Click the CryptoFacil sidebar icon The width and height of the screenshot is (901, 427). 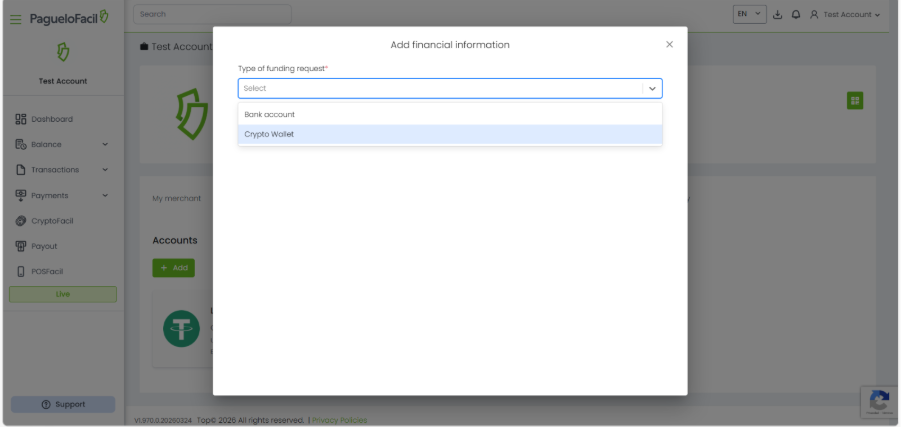pyautogui.click(x=21, y=221)
